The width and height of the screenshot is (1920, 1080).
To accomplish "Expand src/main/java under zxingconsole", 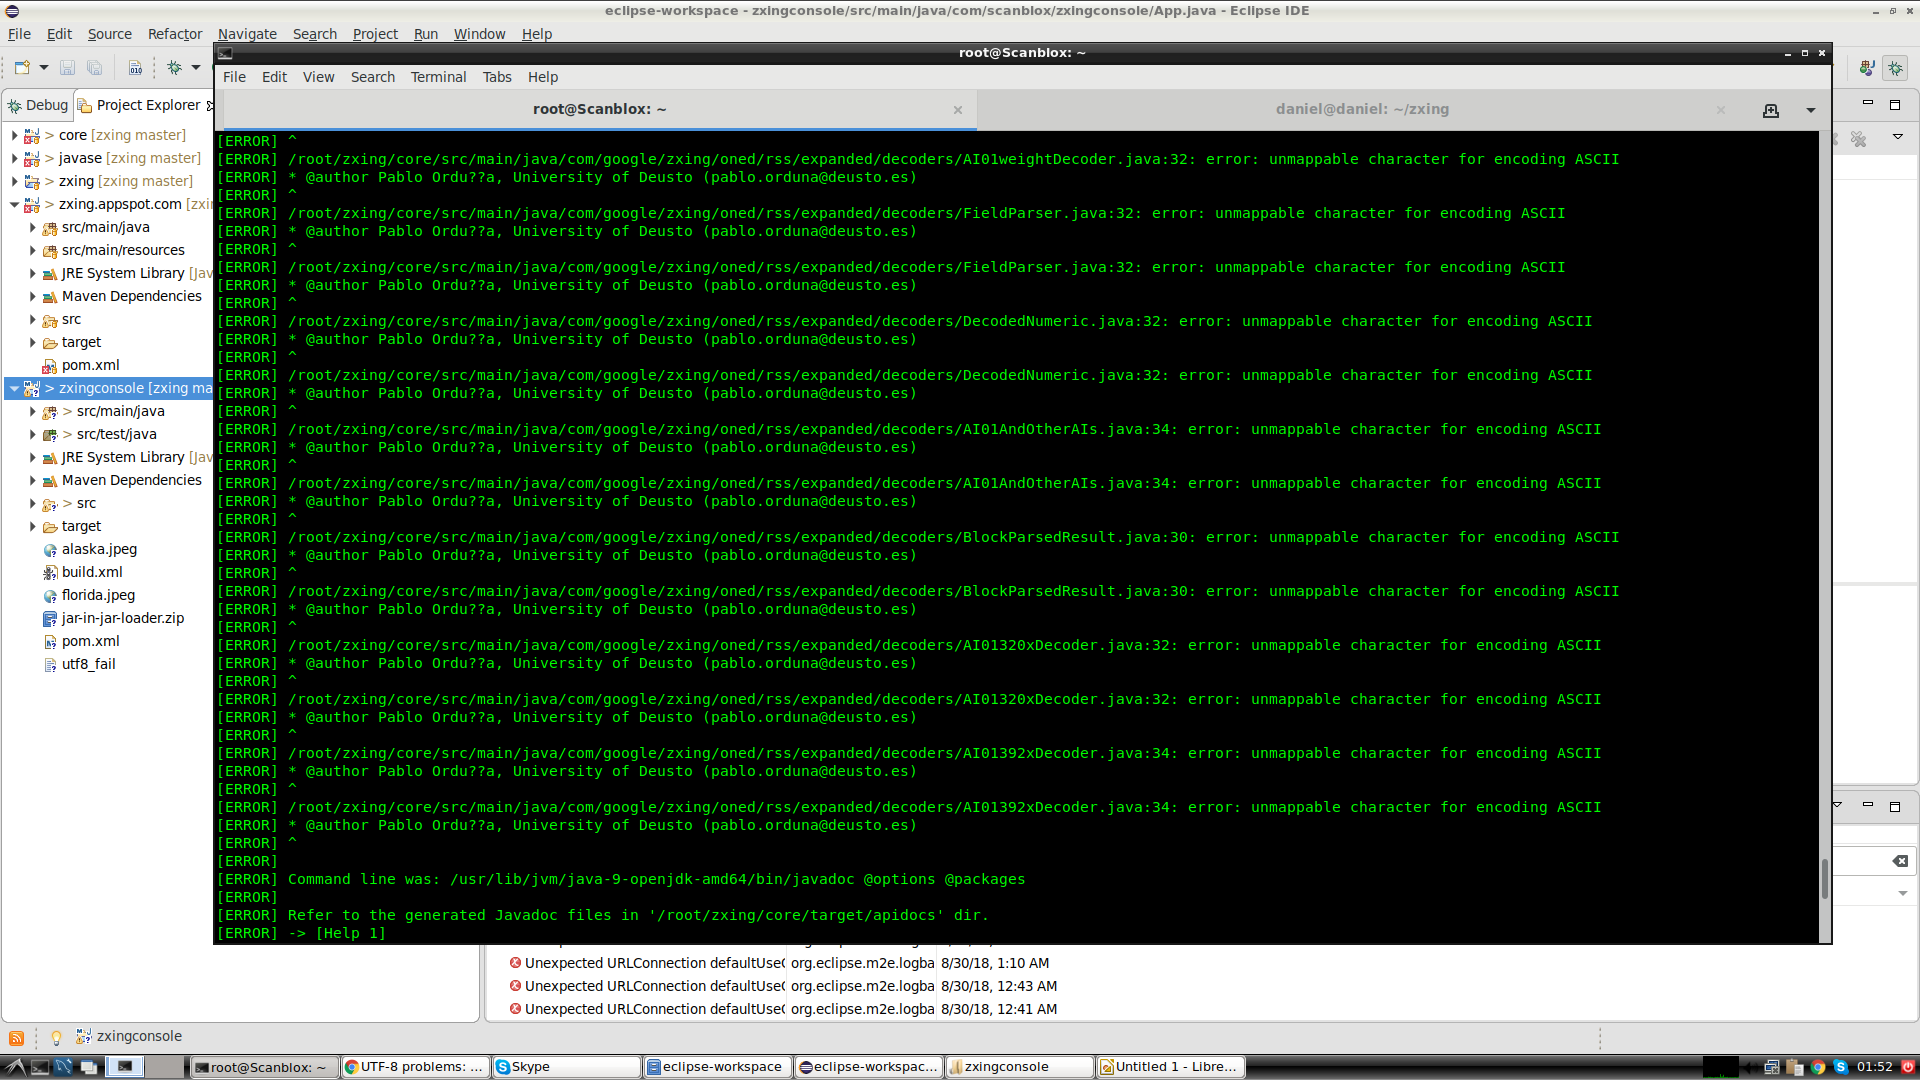I will (33, 411).
